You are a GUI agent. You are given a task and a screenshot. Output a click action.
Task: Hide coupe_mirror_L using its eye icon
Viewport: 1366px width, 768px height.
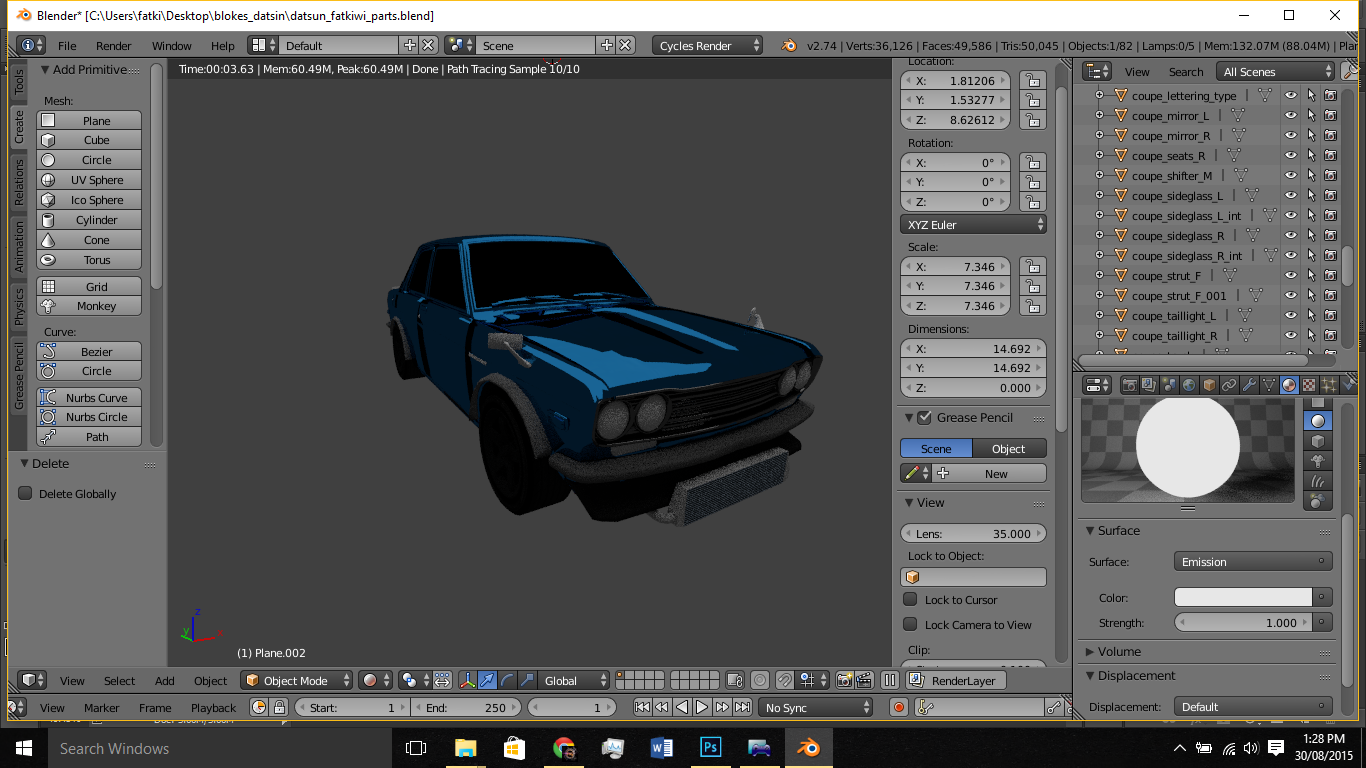[x=1290, y=116]
